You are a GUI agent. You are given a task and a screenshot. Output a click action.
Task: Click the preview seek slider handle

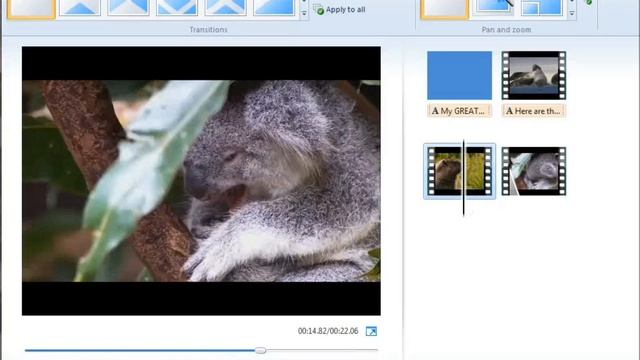[260, 350]
